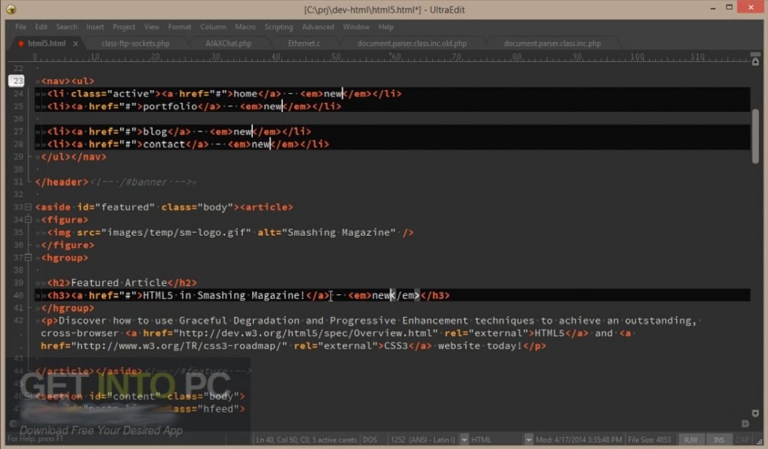
Task: Open the Window menu
Action: [356, 27]
